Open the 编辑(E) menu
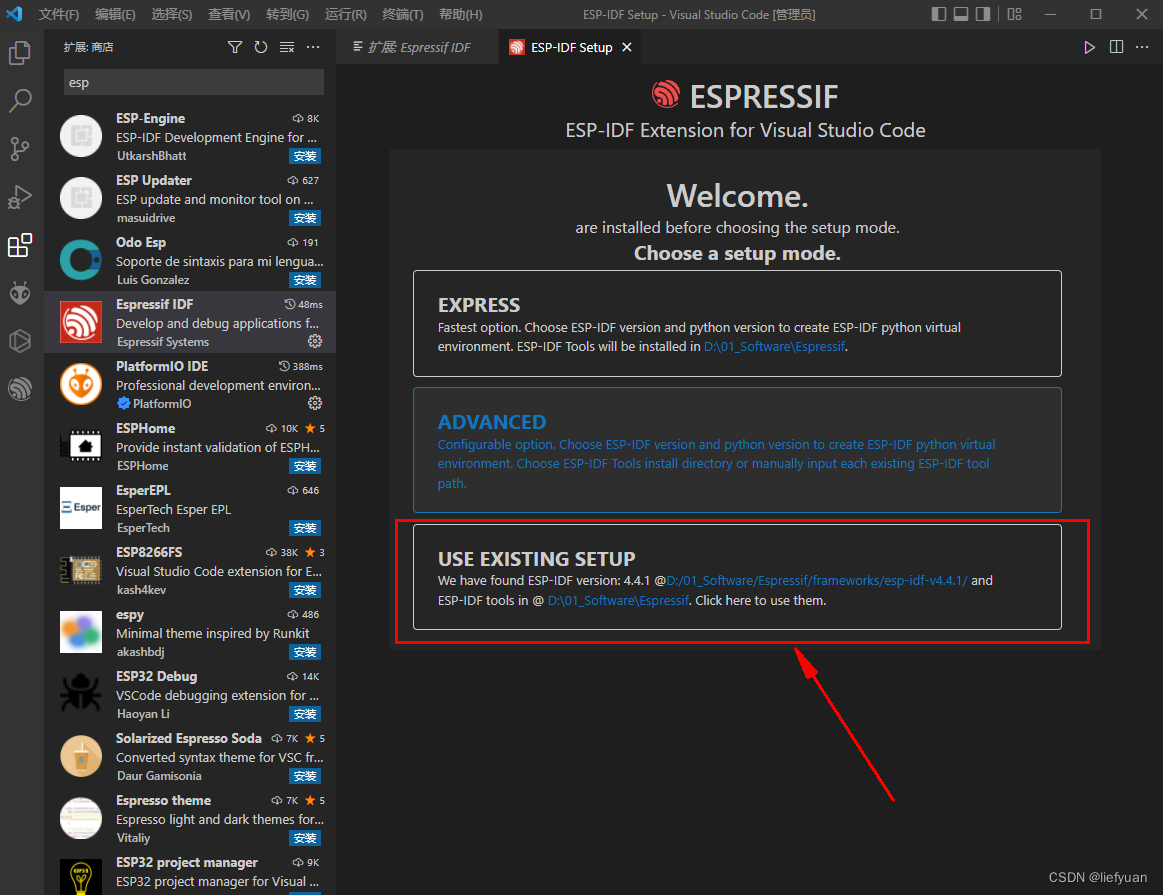 (x=115, y=15)
